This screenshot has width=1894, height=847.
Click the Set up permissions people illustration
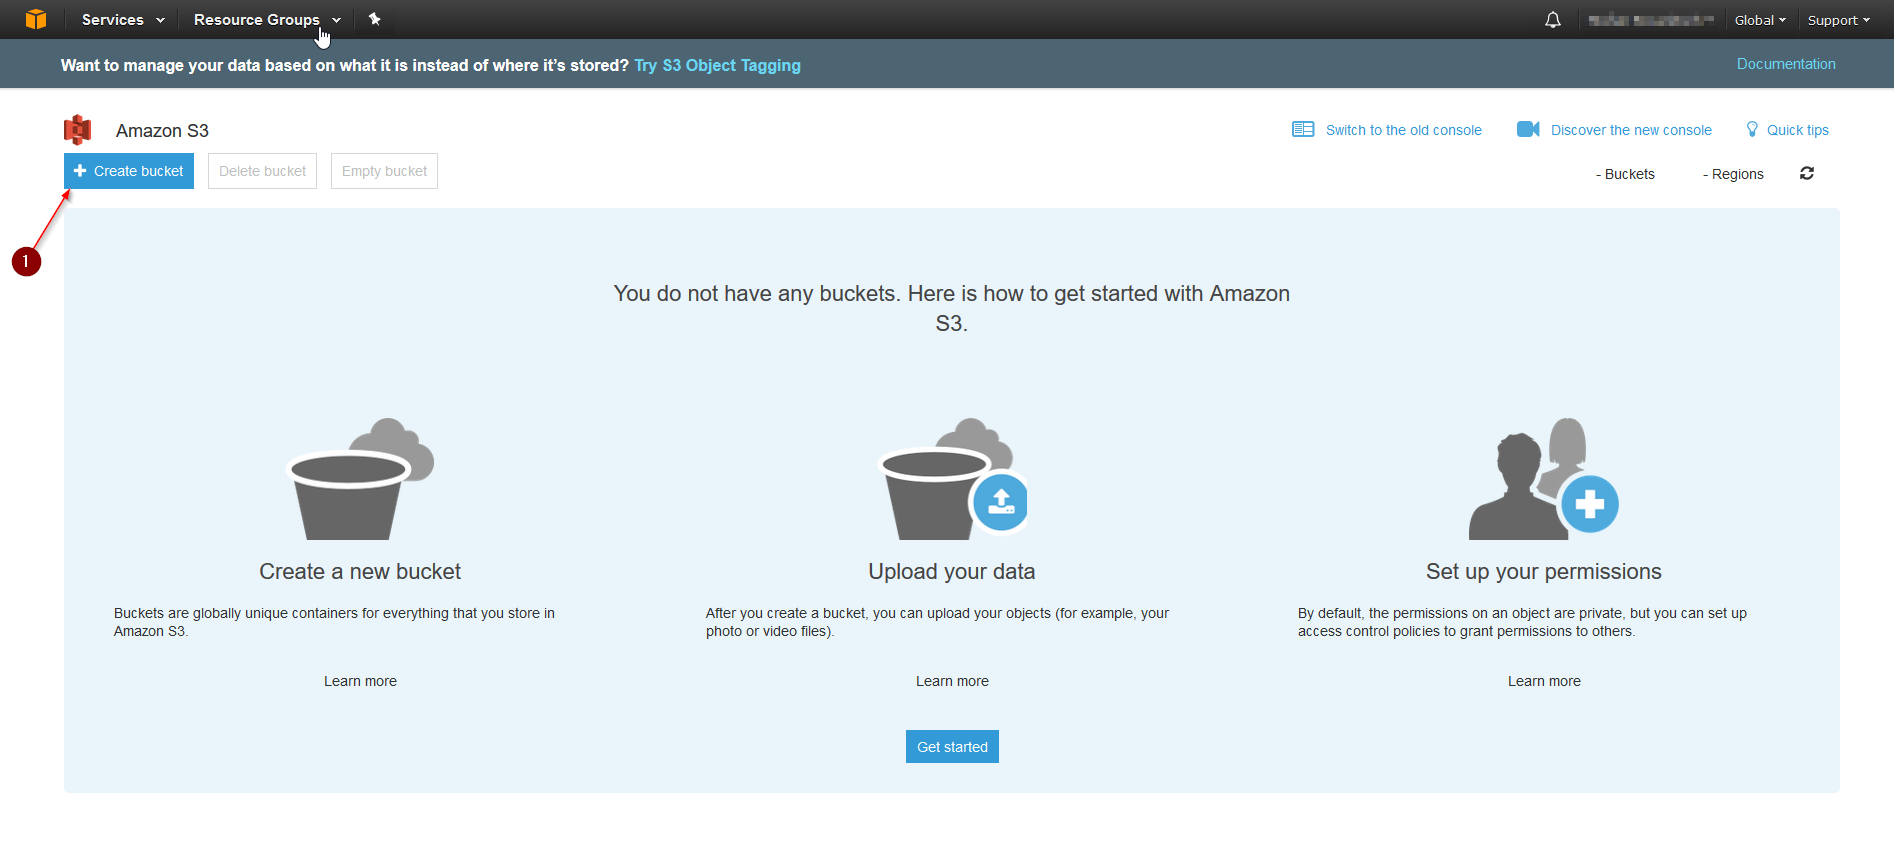(1543, 479)
